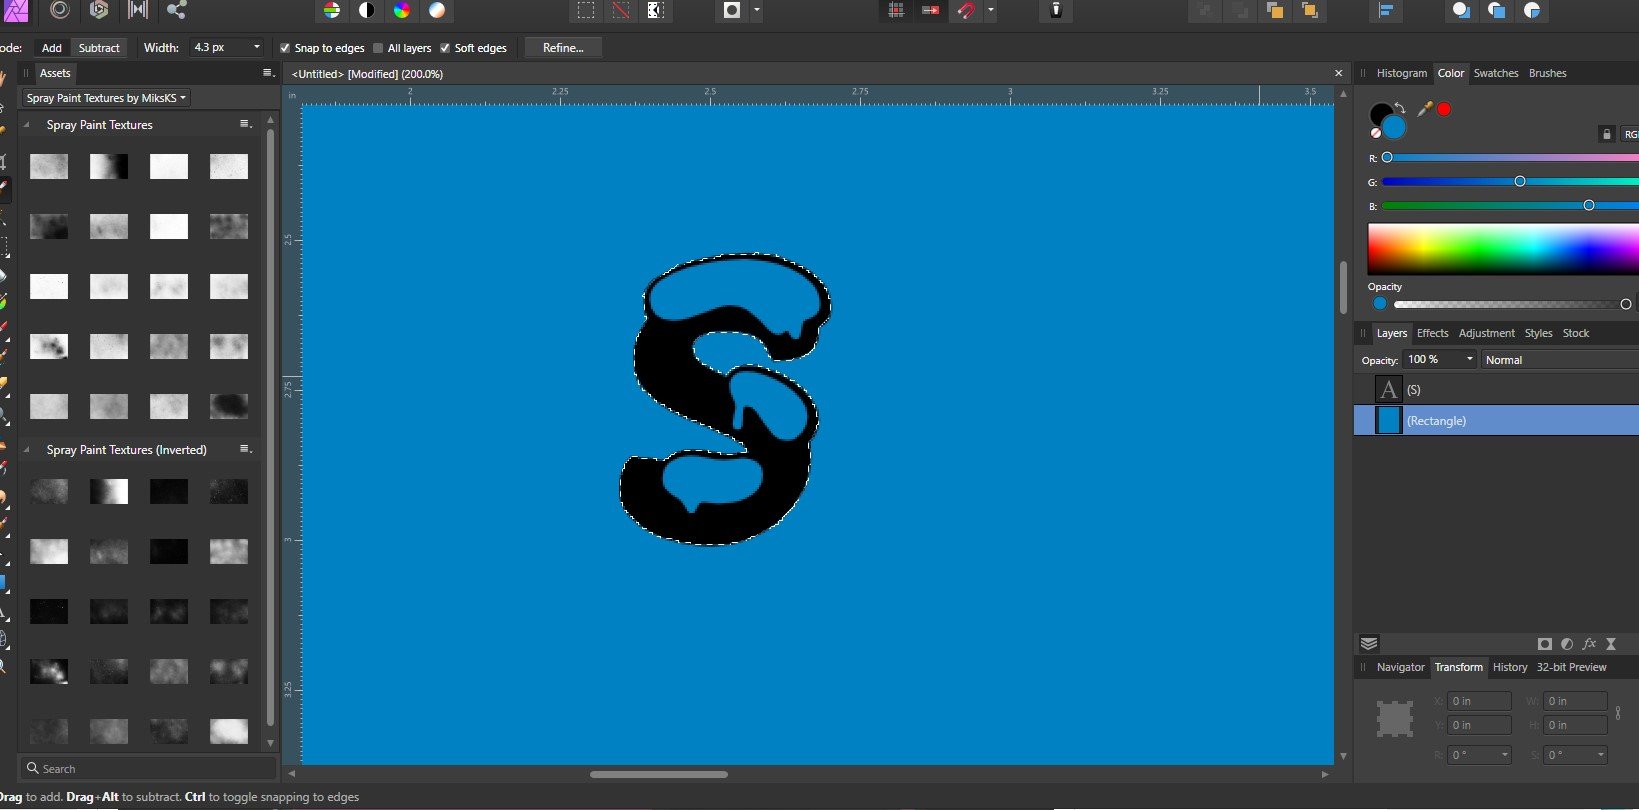Enable the All layers checkbox
1639x810 pixels.
pos(378,48)
